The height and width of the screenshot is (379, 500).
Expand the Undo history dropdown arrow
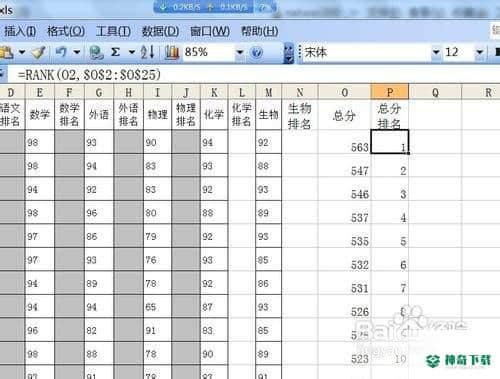click(77, 52)
